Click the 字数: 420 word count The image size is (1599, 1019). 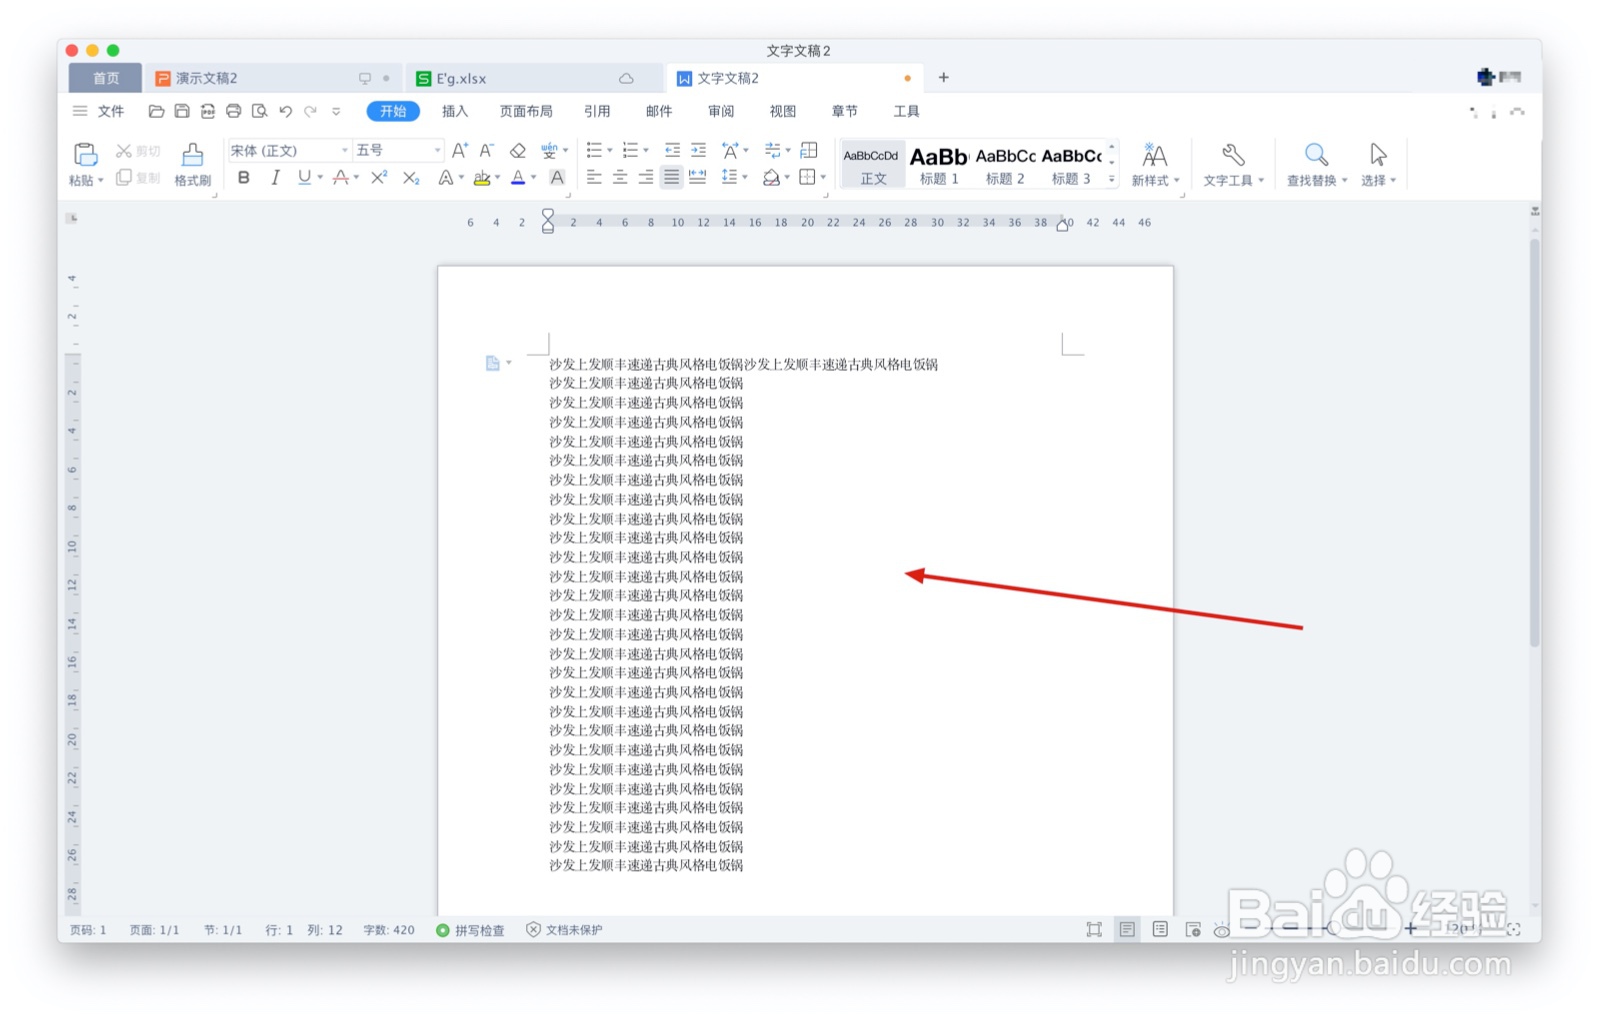389,930
